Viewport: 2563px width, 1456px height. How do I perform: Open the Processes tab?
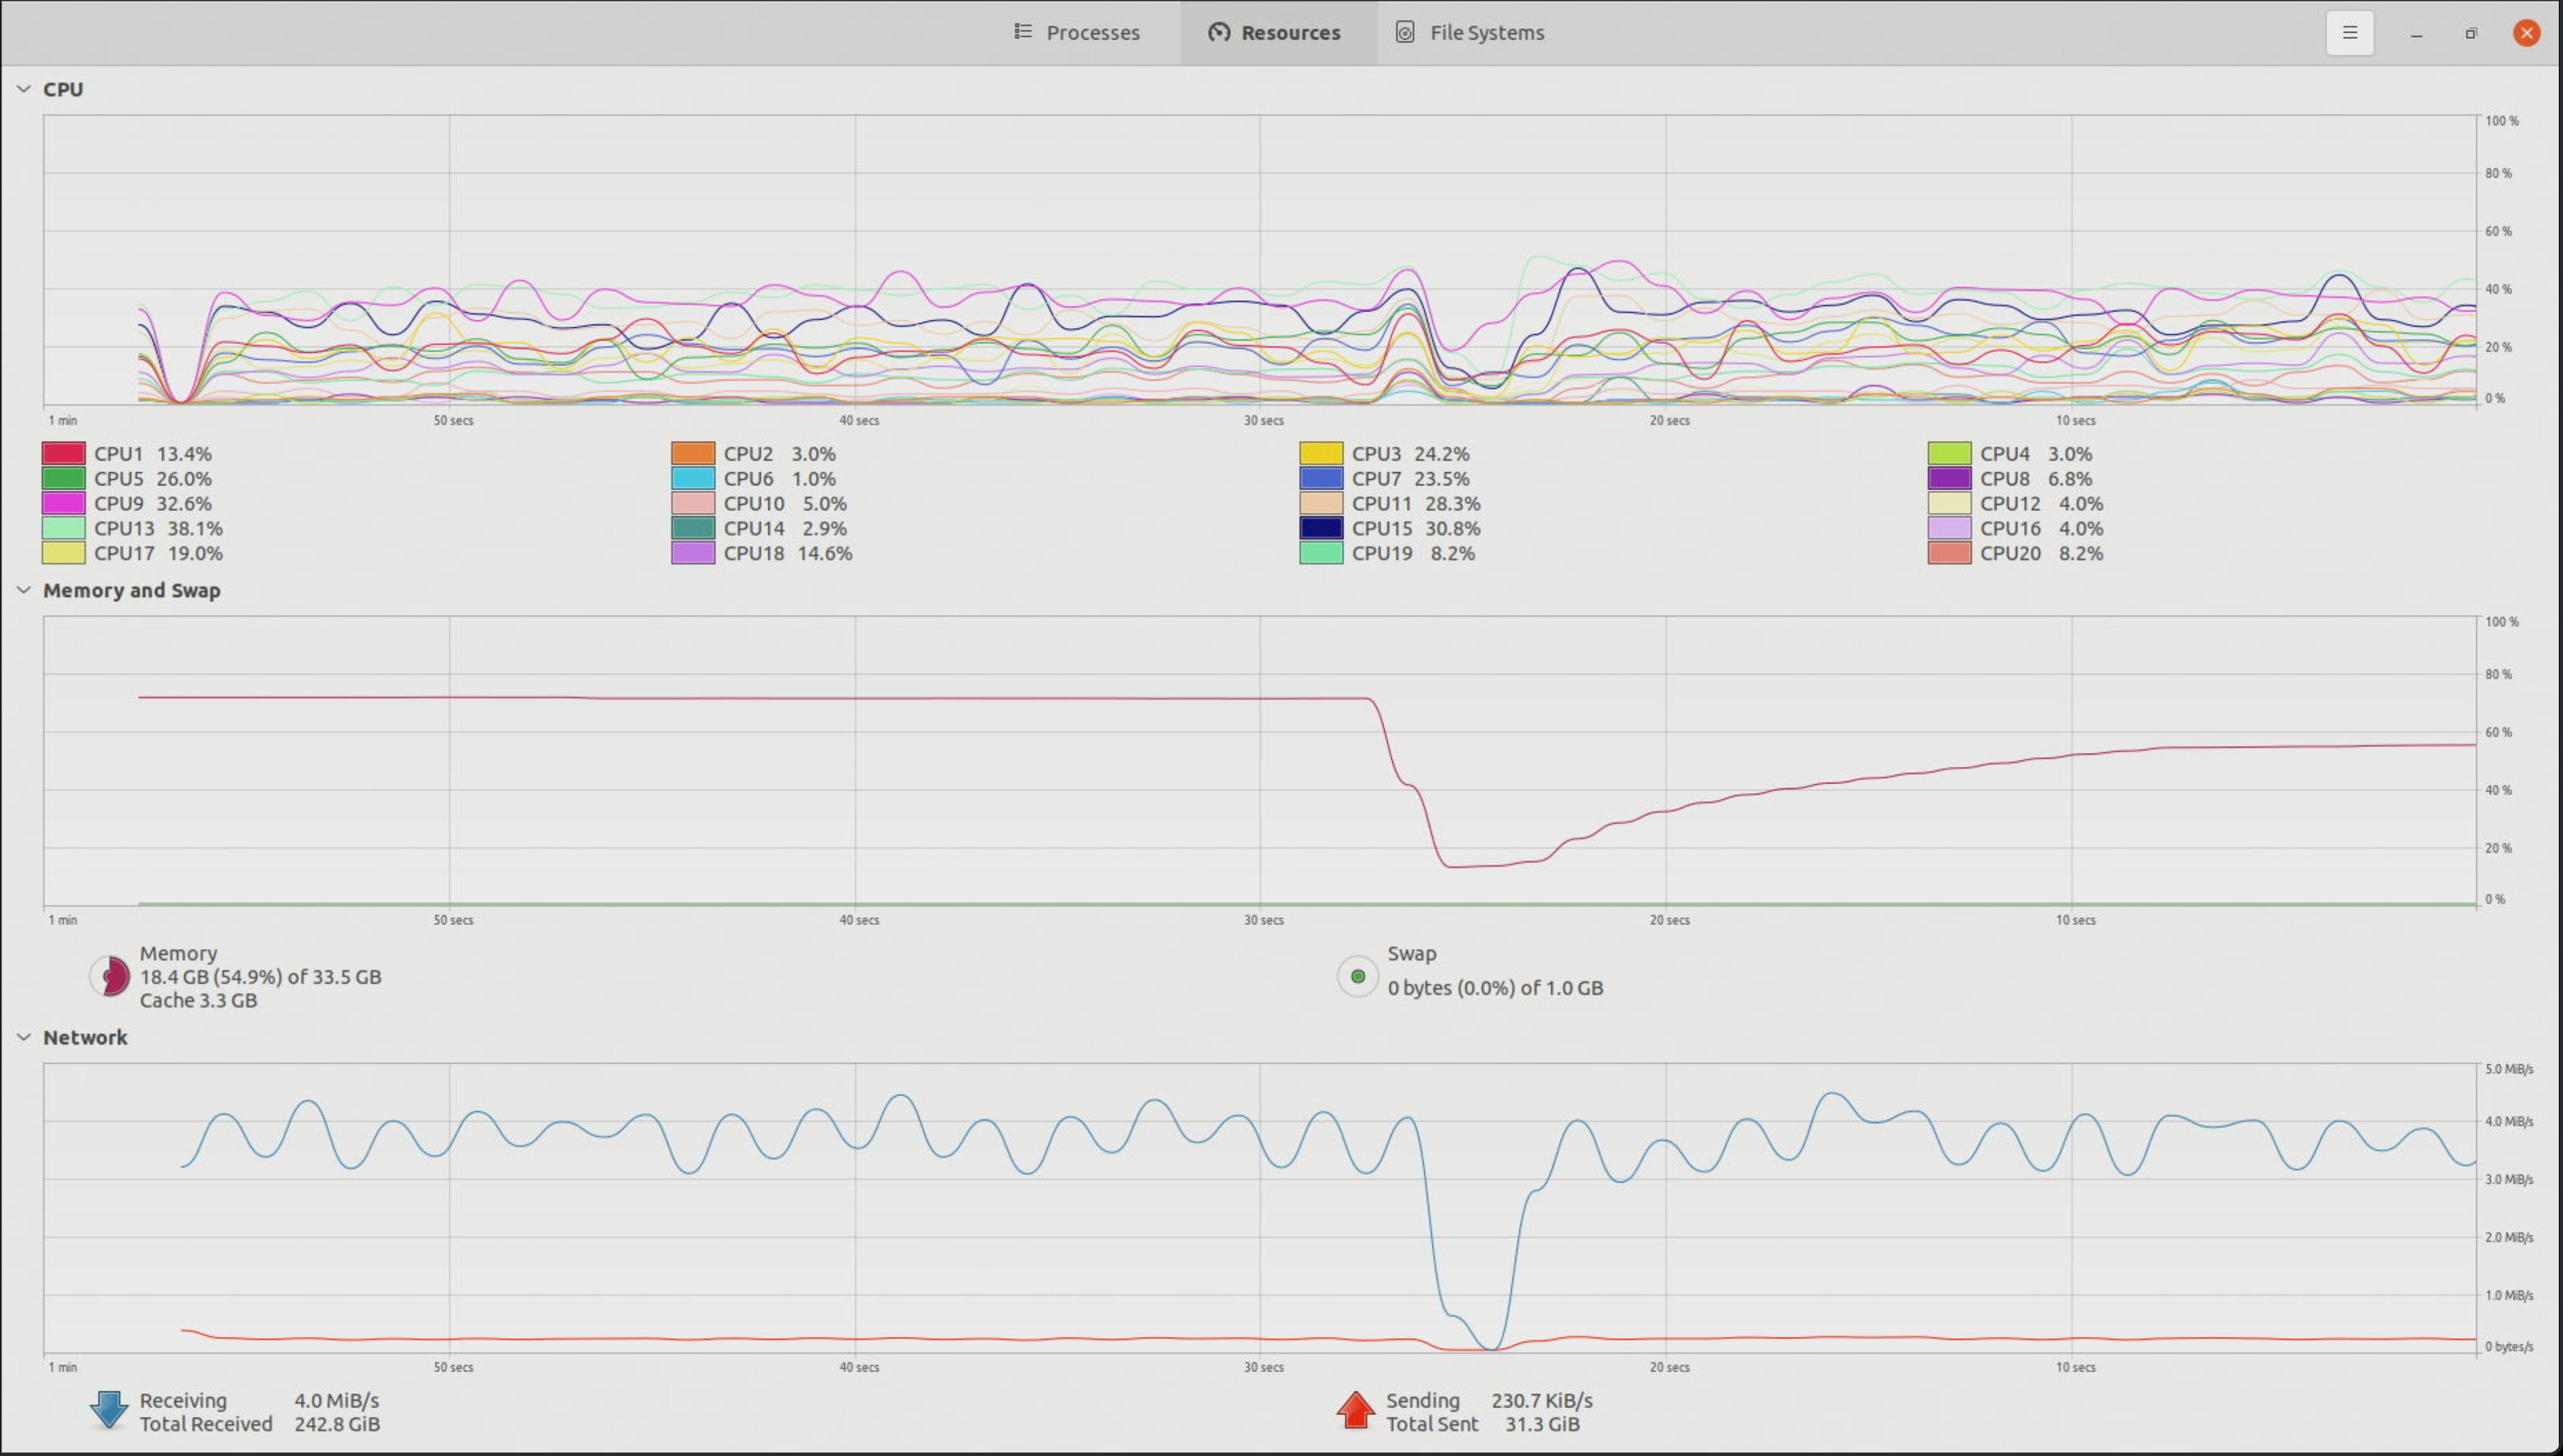click(1077, 33)
